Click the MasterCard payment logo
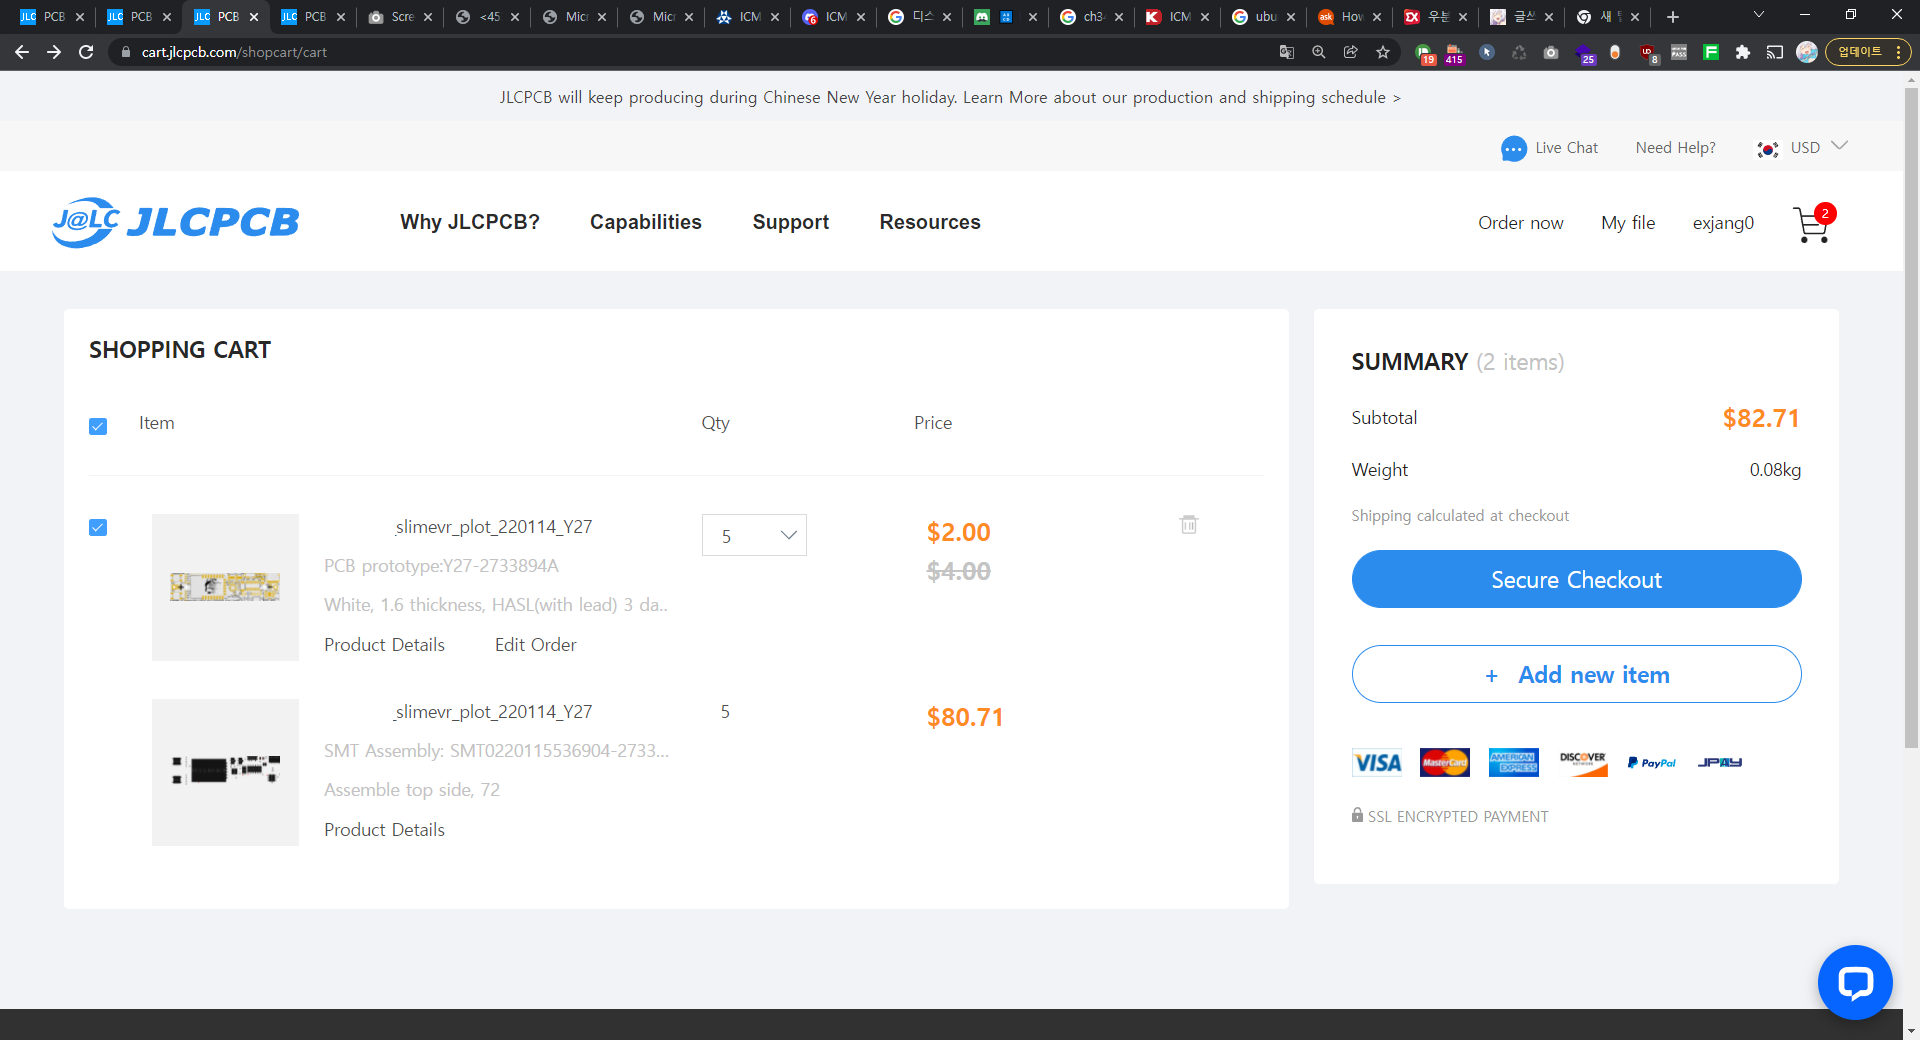The width and height of the screenshot is (1920, 1040). [x=1445, y=762]
